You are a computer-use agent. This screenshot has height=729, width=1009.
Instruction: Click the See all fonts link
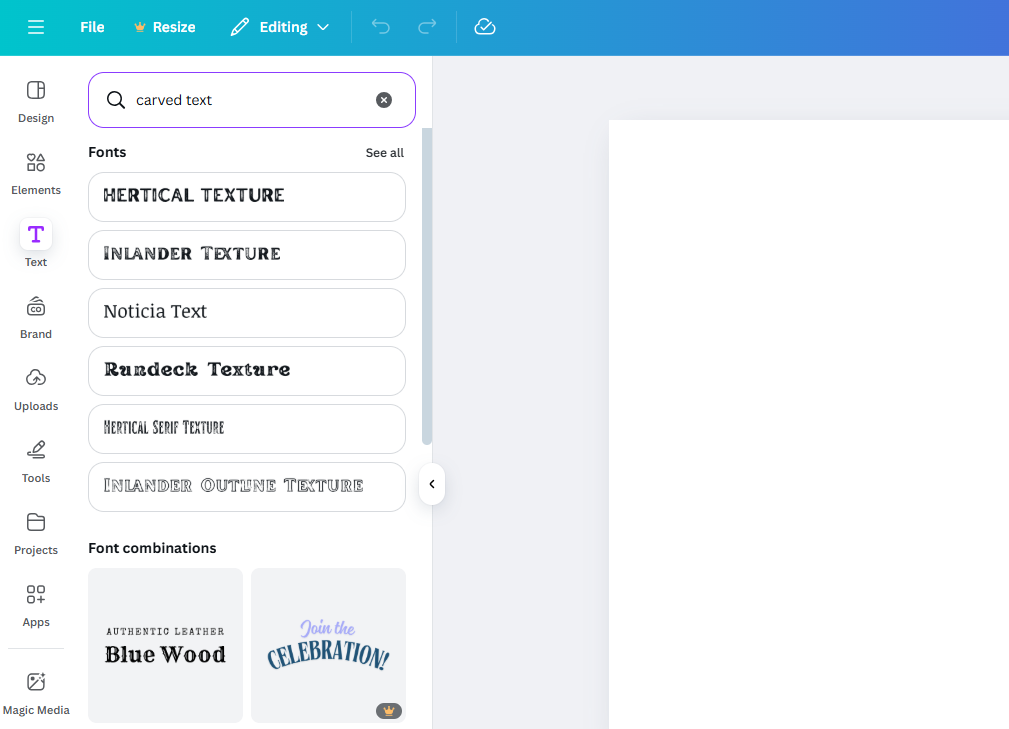click(x=384, y=152)
